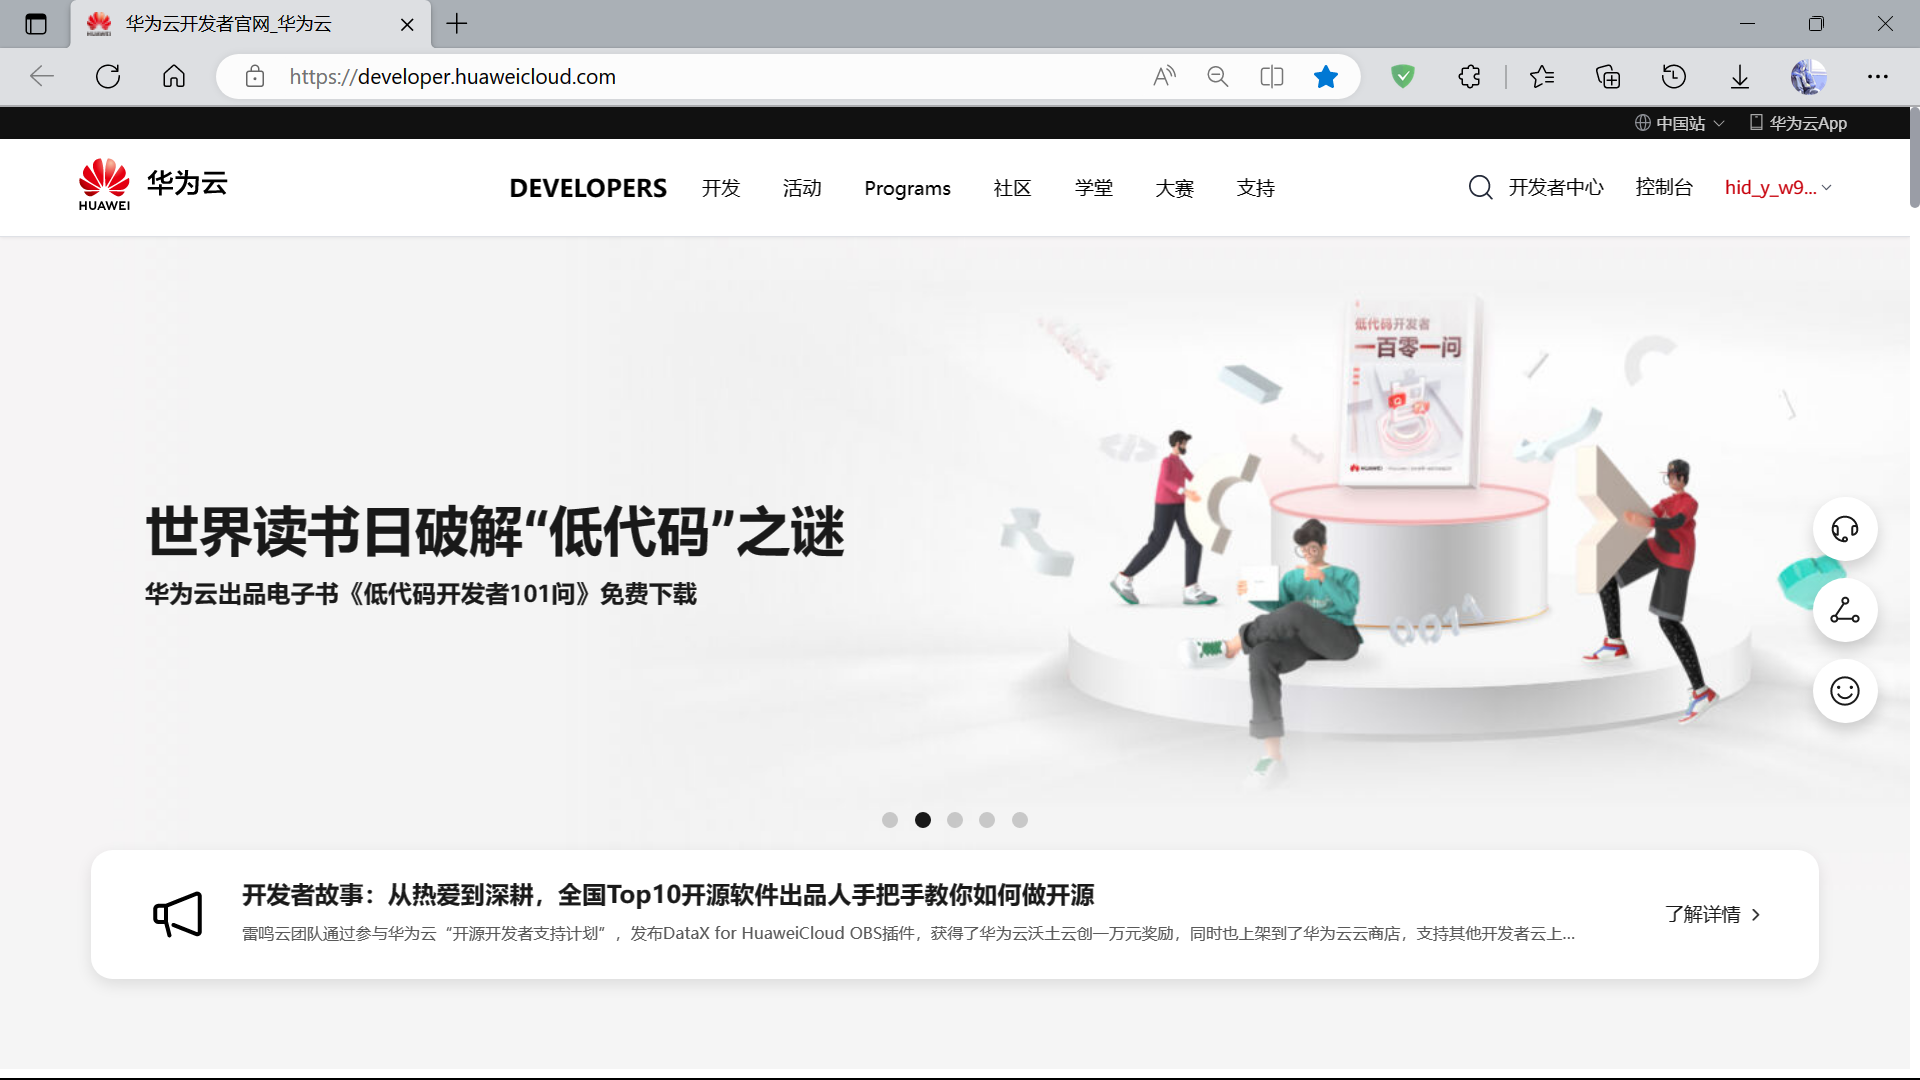Click the green shield security icon
Image resolution: width=1920 pixels, height=1080 pixels.
pyautogui.click(x=1403, y=77)
